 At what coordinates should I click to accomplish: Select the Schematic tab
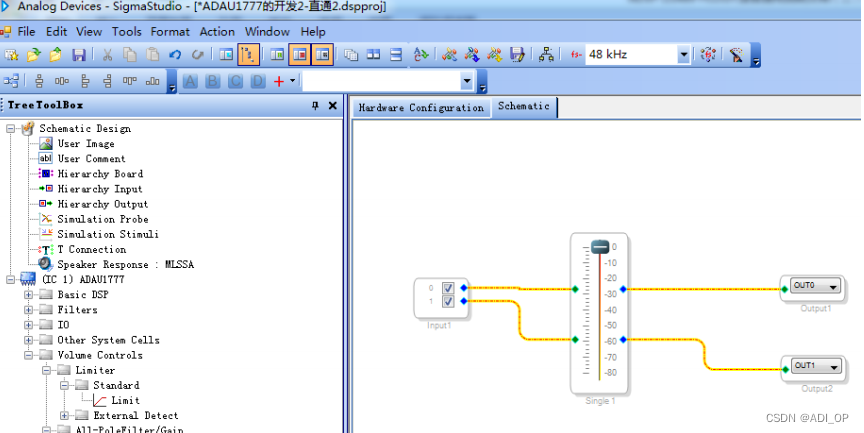tap(523, 106)
